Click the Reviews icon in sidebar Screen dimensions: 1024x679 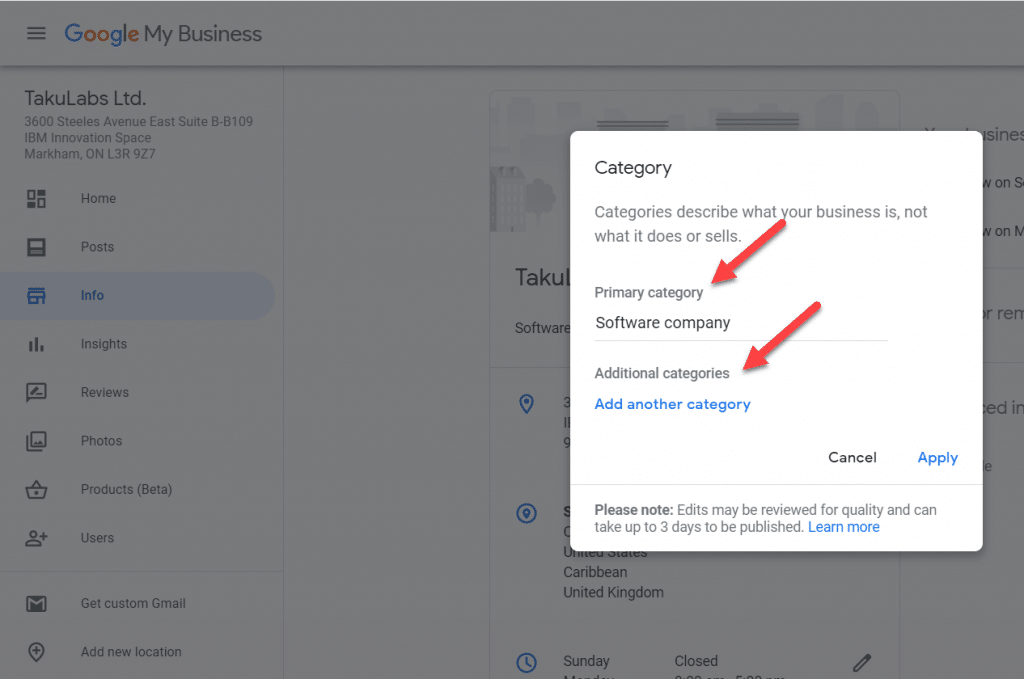click(36, 392)
